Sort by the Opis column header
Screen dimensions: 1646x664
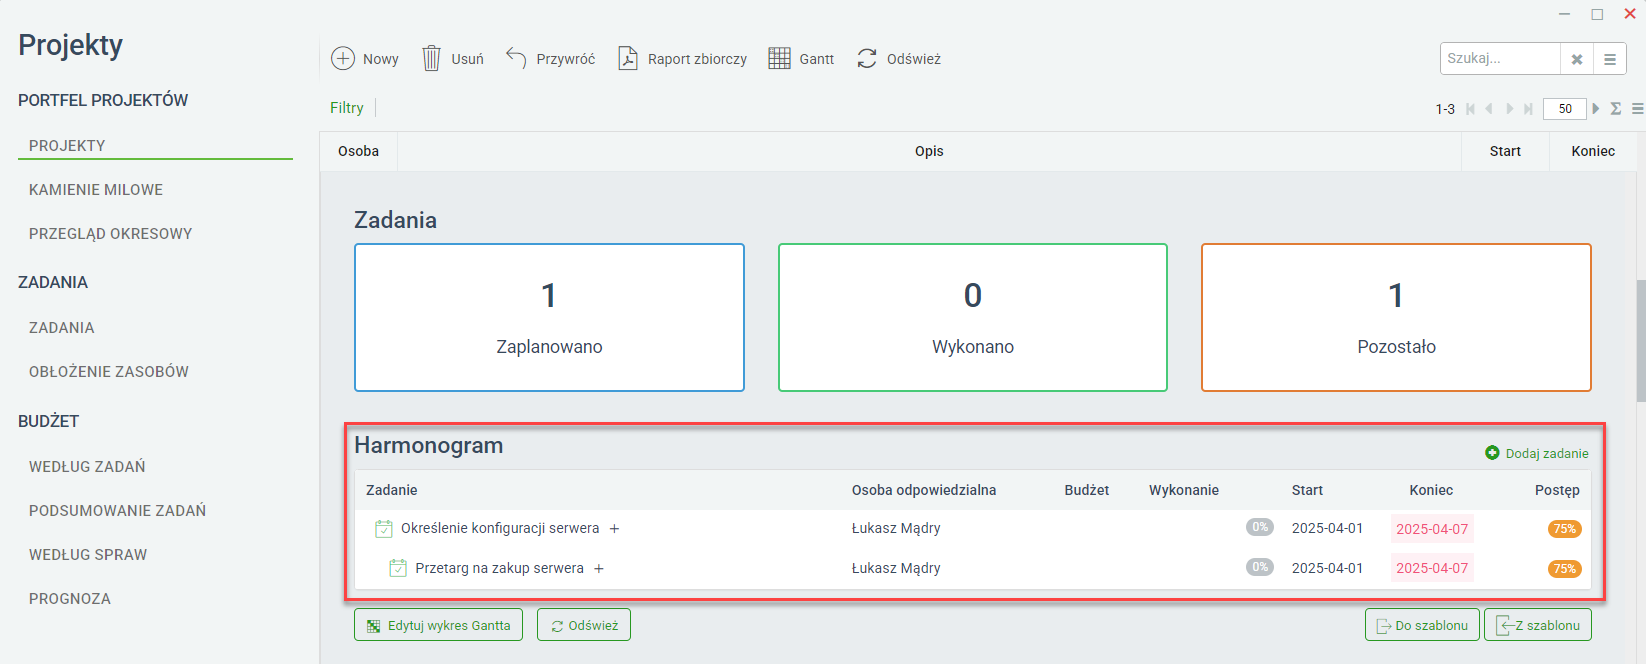(x=929, y=151)
